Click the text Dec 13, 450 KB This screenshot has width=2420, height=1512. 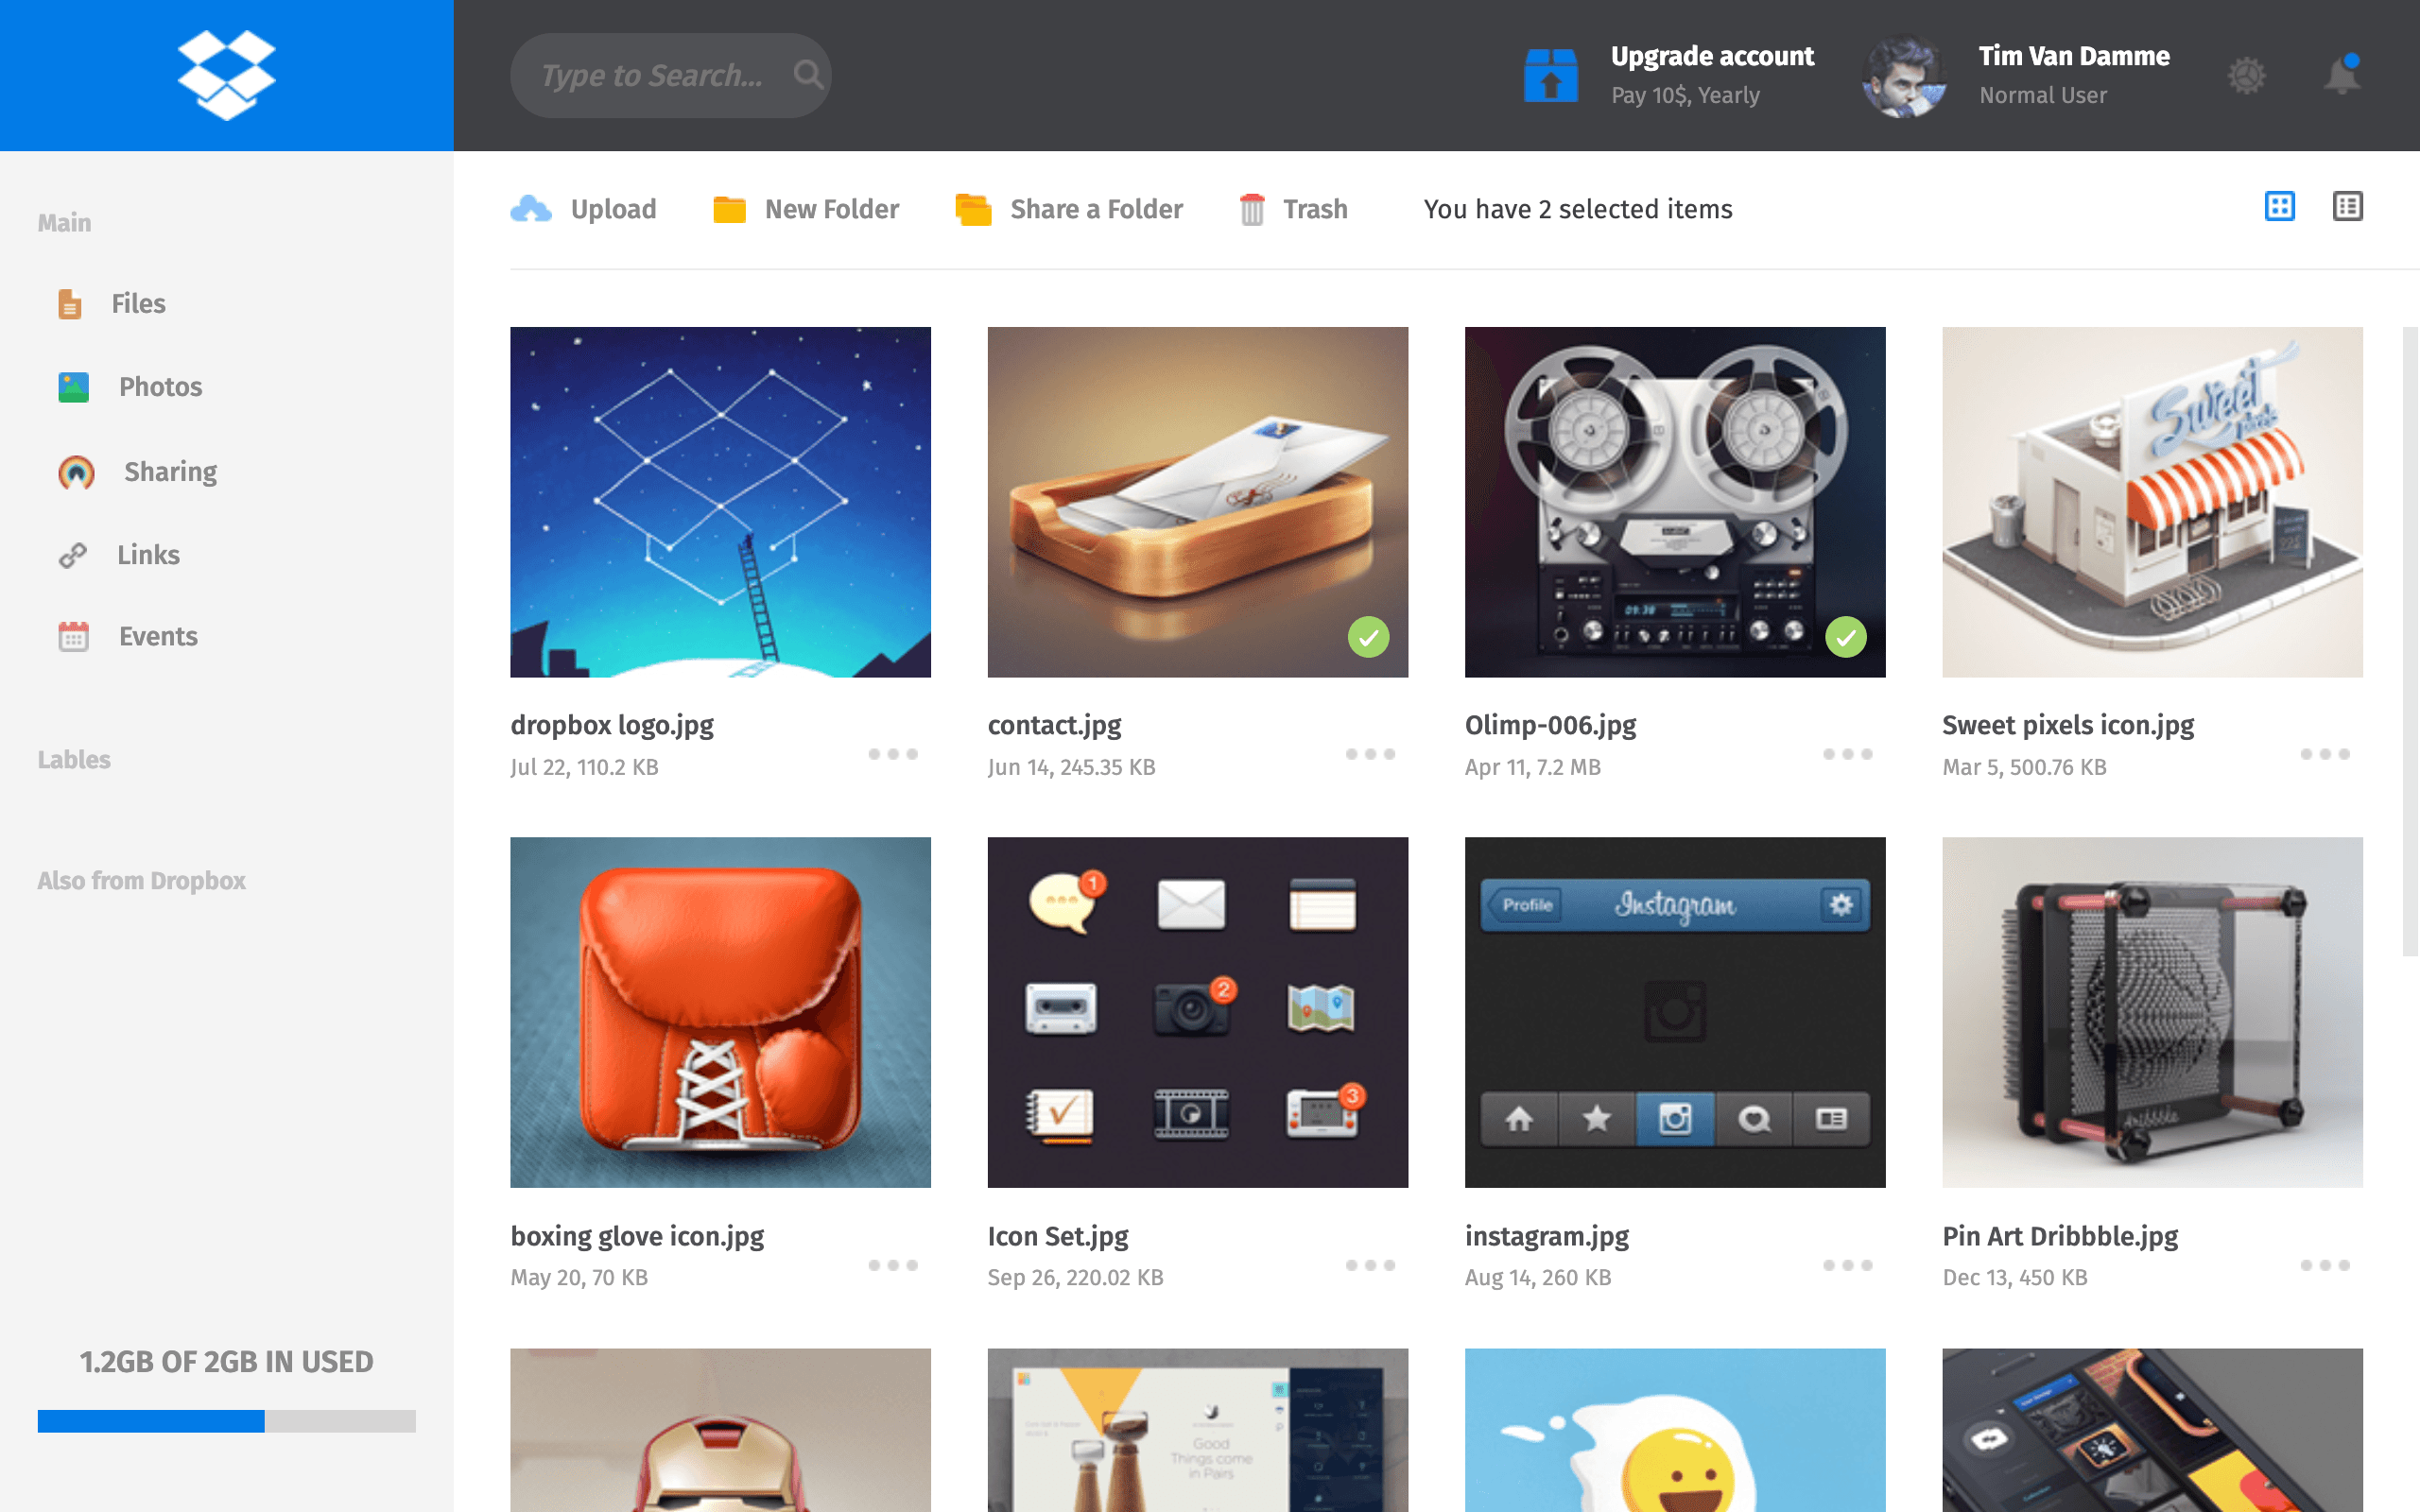[2014, 1277]
